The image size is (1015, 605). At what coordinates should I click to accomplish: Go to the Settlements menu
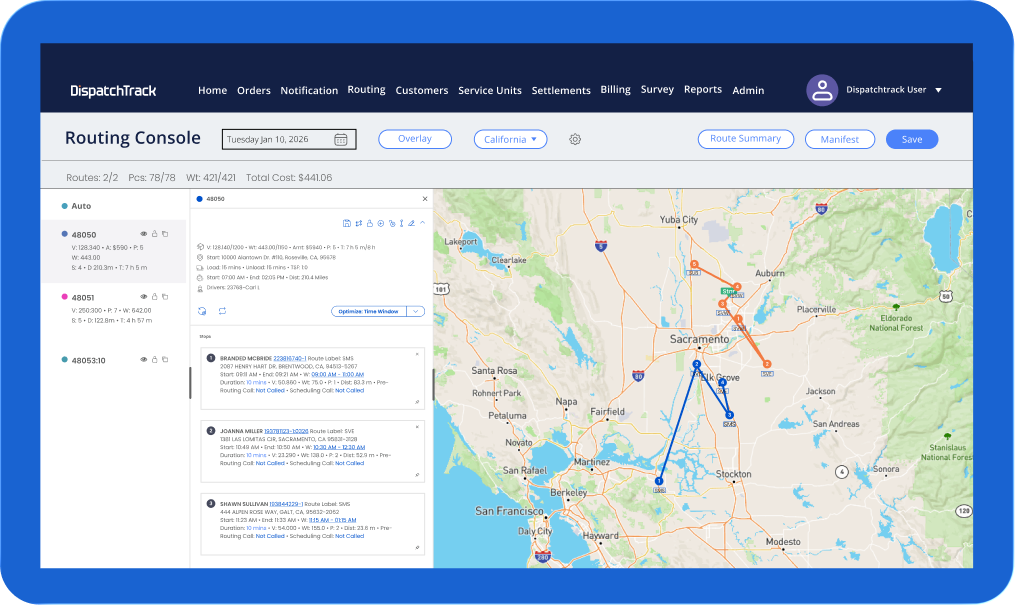pyautogui.click(x=561, y=91)
